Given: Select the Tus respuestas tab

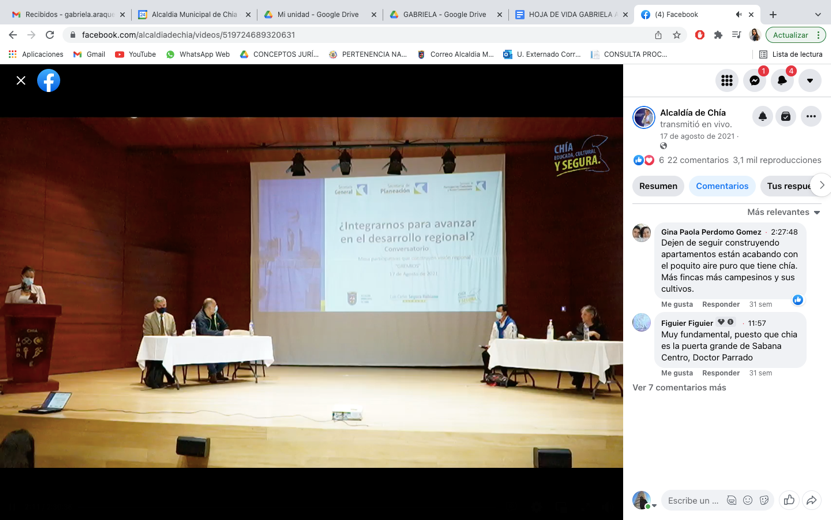Looking at the screenshot, I should point(790,186).
